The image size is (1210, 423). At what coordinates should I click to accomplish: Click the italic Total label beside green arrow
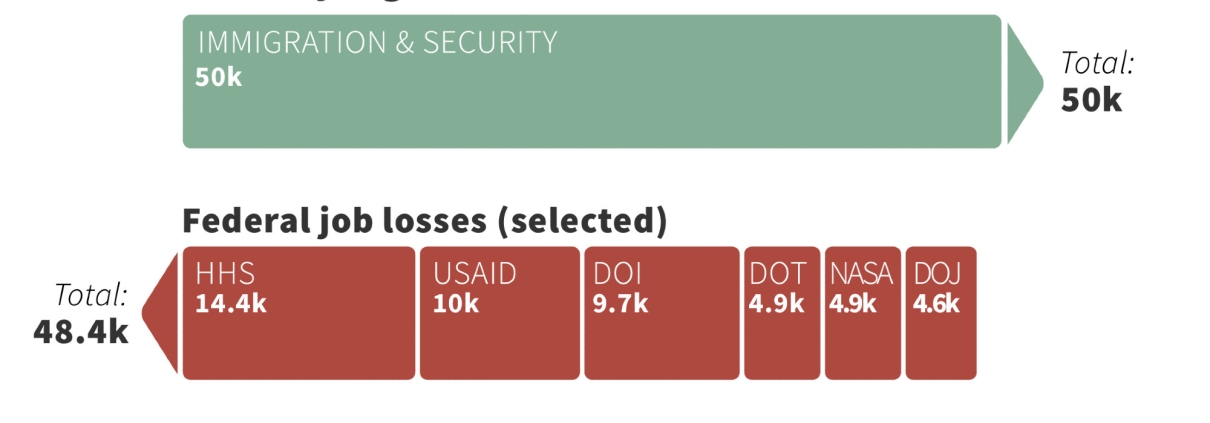(x=1097, y=63)
